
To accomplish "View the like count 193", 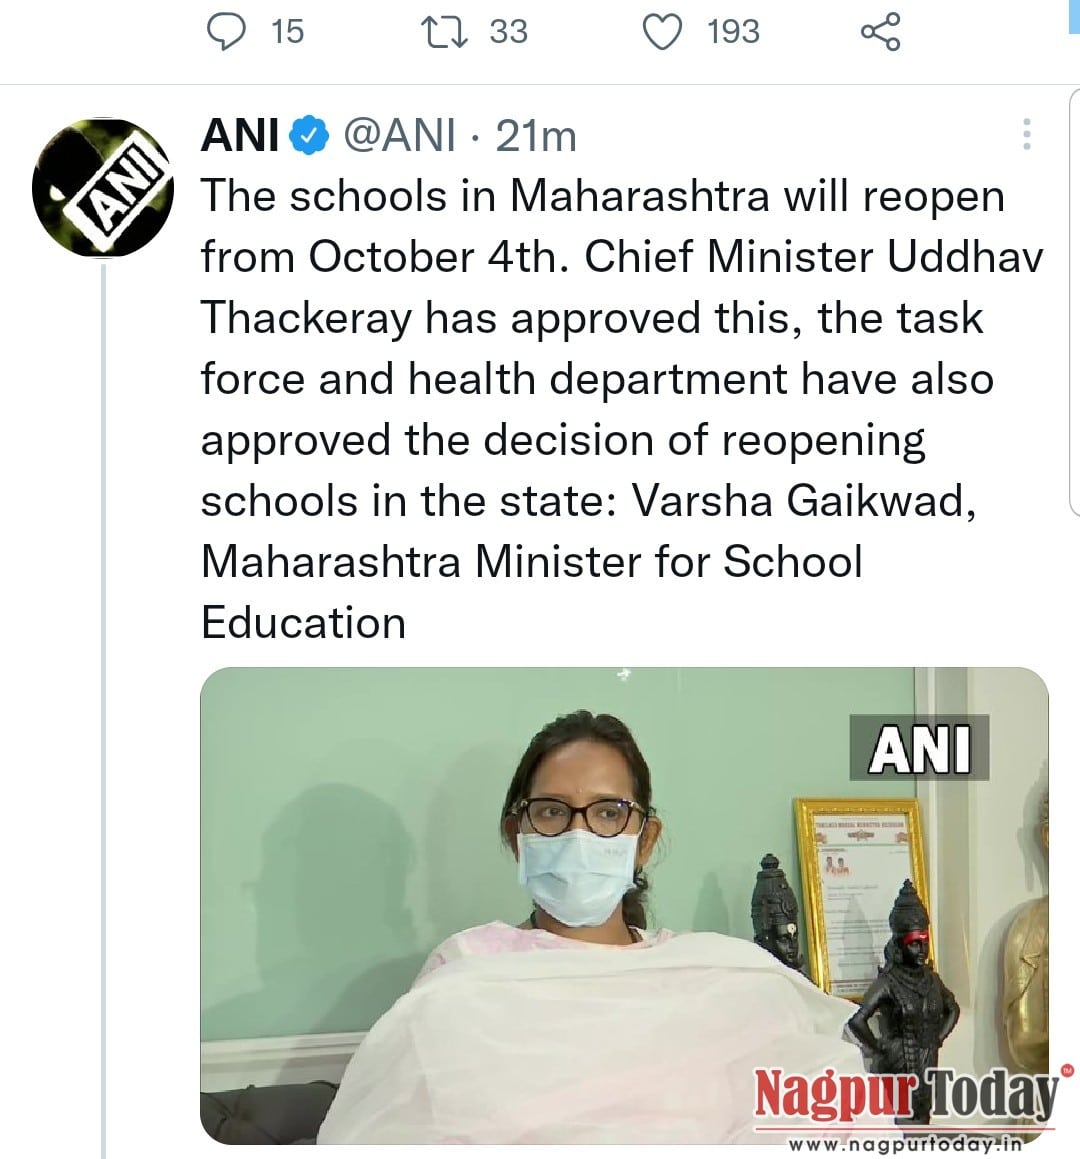I will click(733, 32).
